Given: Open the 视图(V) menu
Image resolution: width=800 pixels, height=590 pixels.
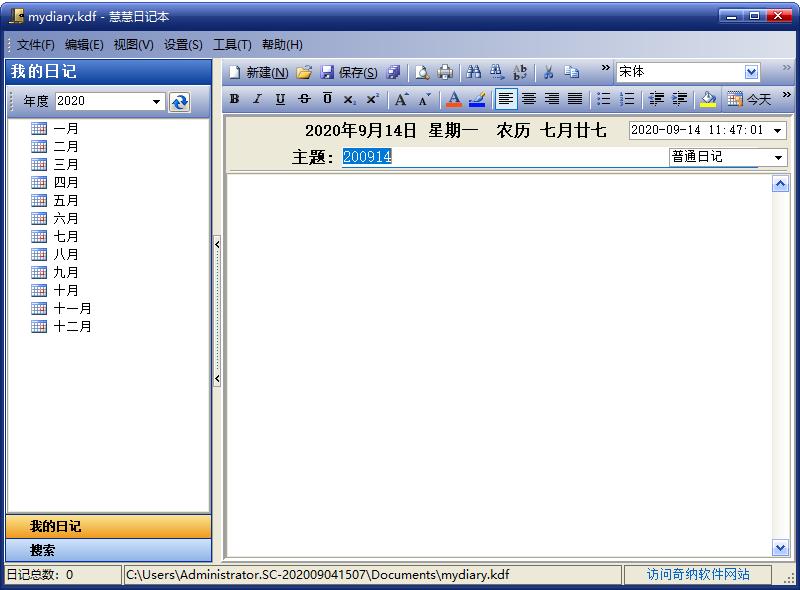Looking at the screenshot, I should [x=133, y=45].
